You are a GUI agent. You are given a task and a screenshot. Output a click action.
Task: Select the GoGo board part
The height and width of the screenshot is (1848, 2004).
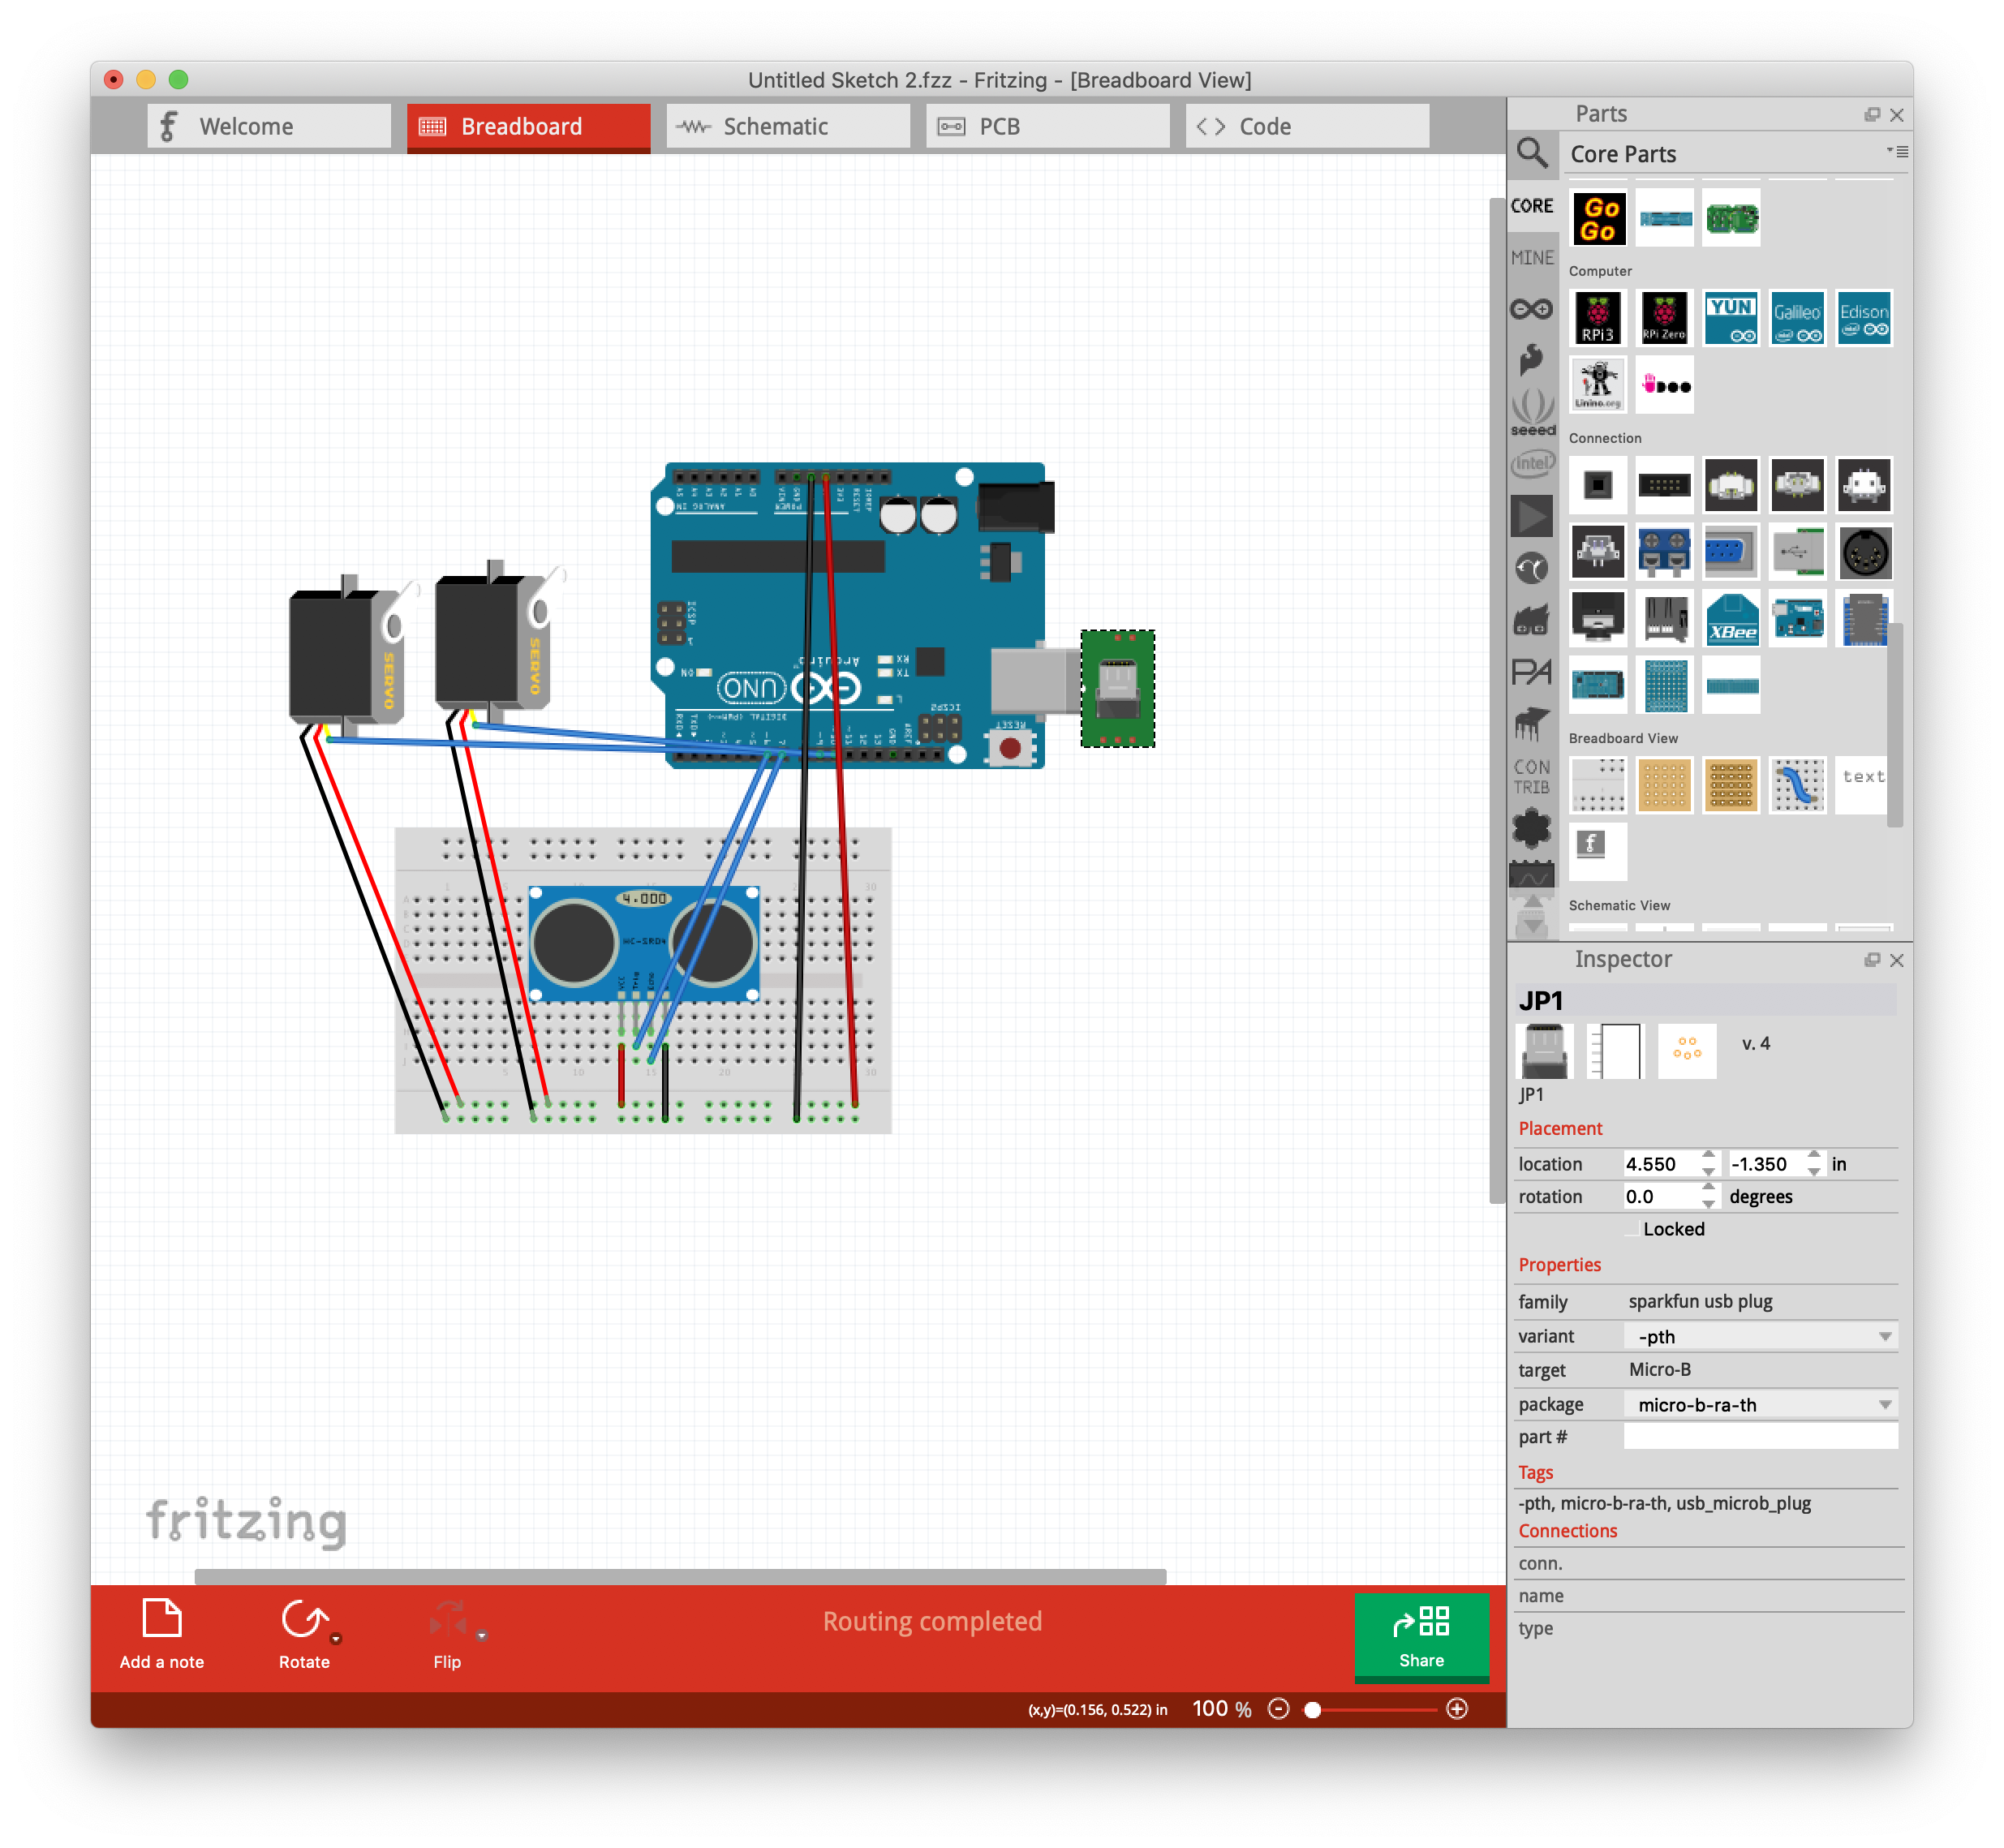coord(1598,218)
